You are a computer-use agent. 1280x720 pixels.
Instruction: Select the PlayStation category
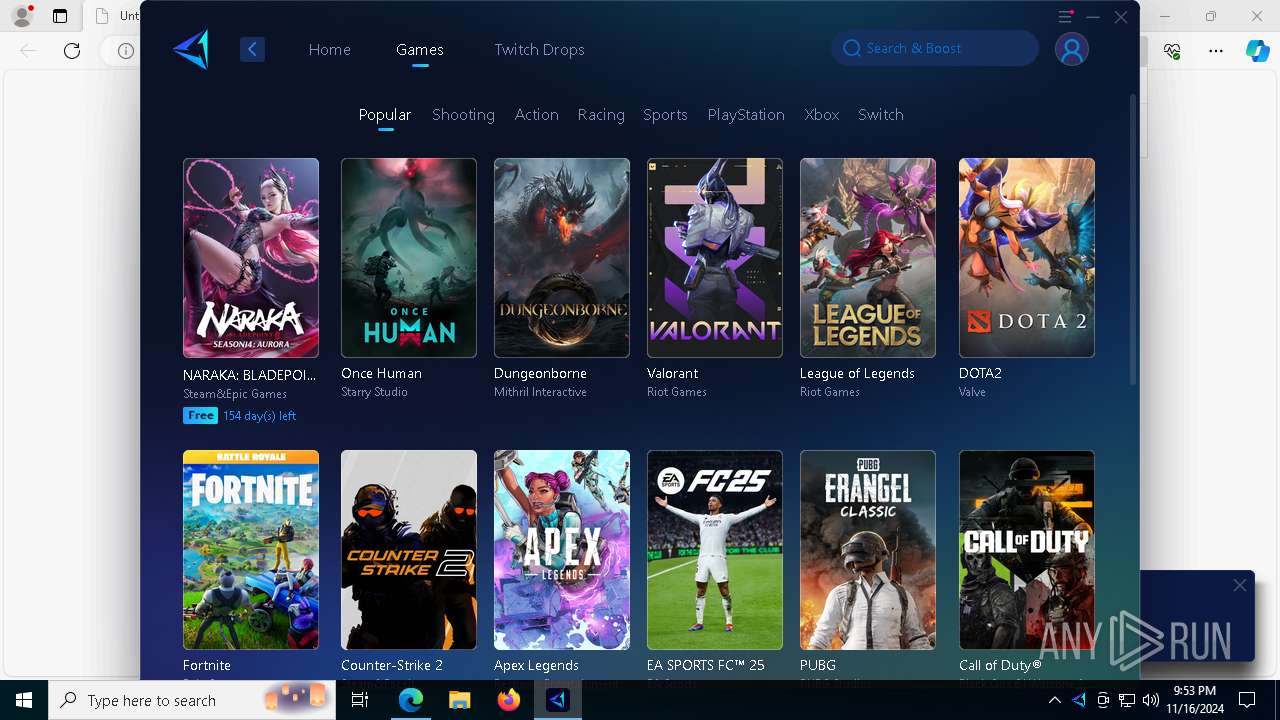pyautogui.click(x=746, y=115)
